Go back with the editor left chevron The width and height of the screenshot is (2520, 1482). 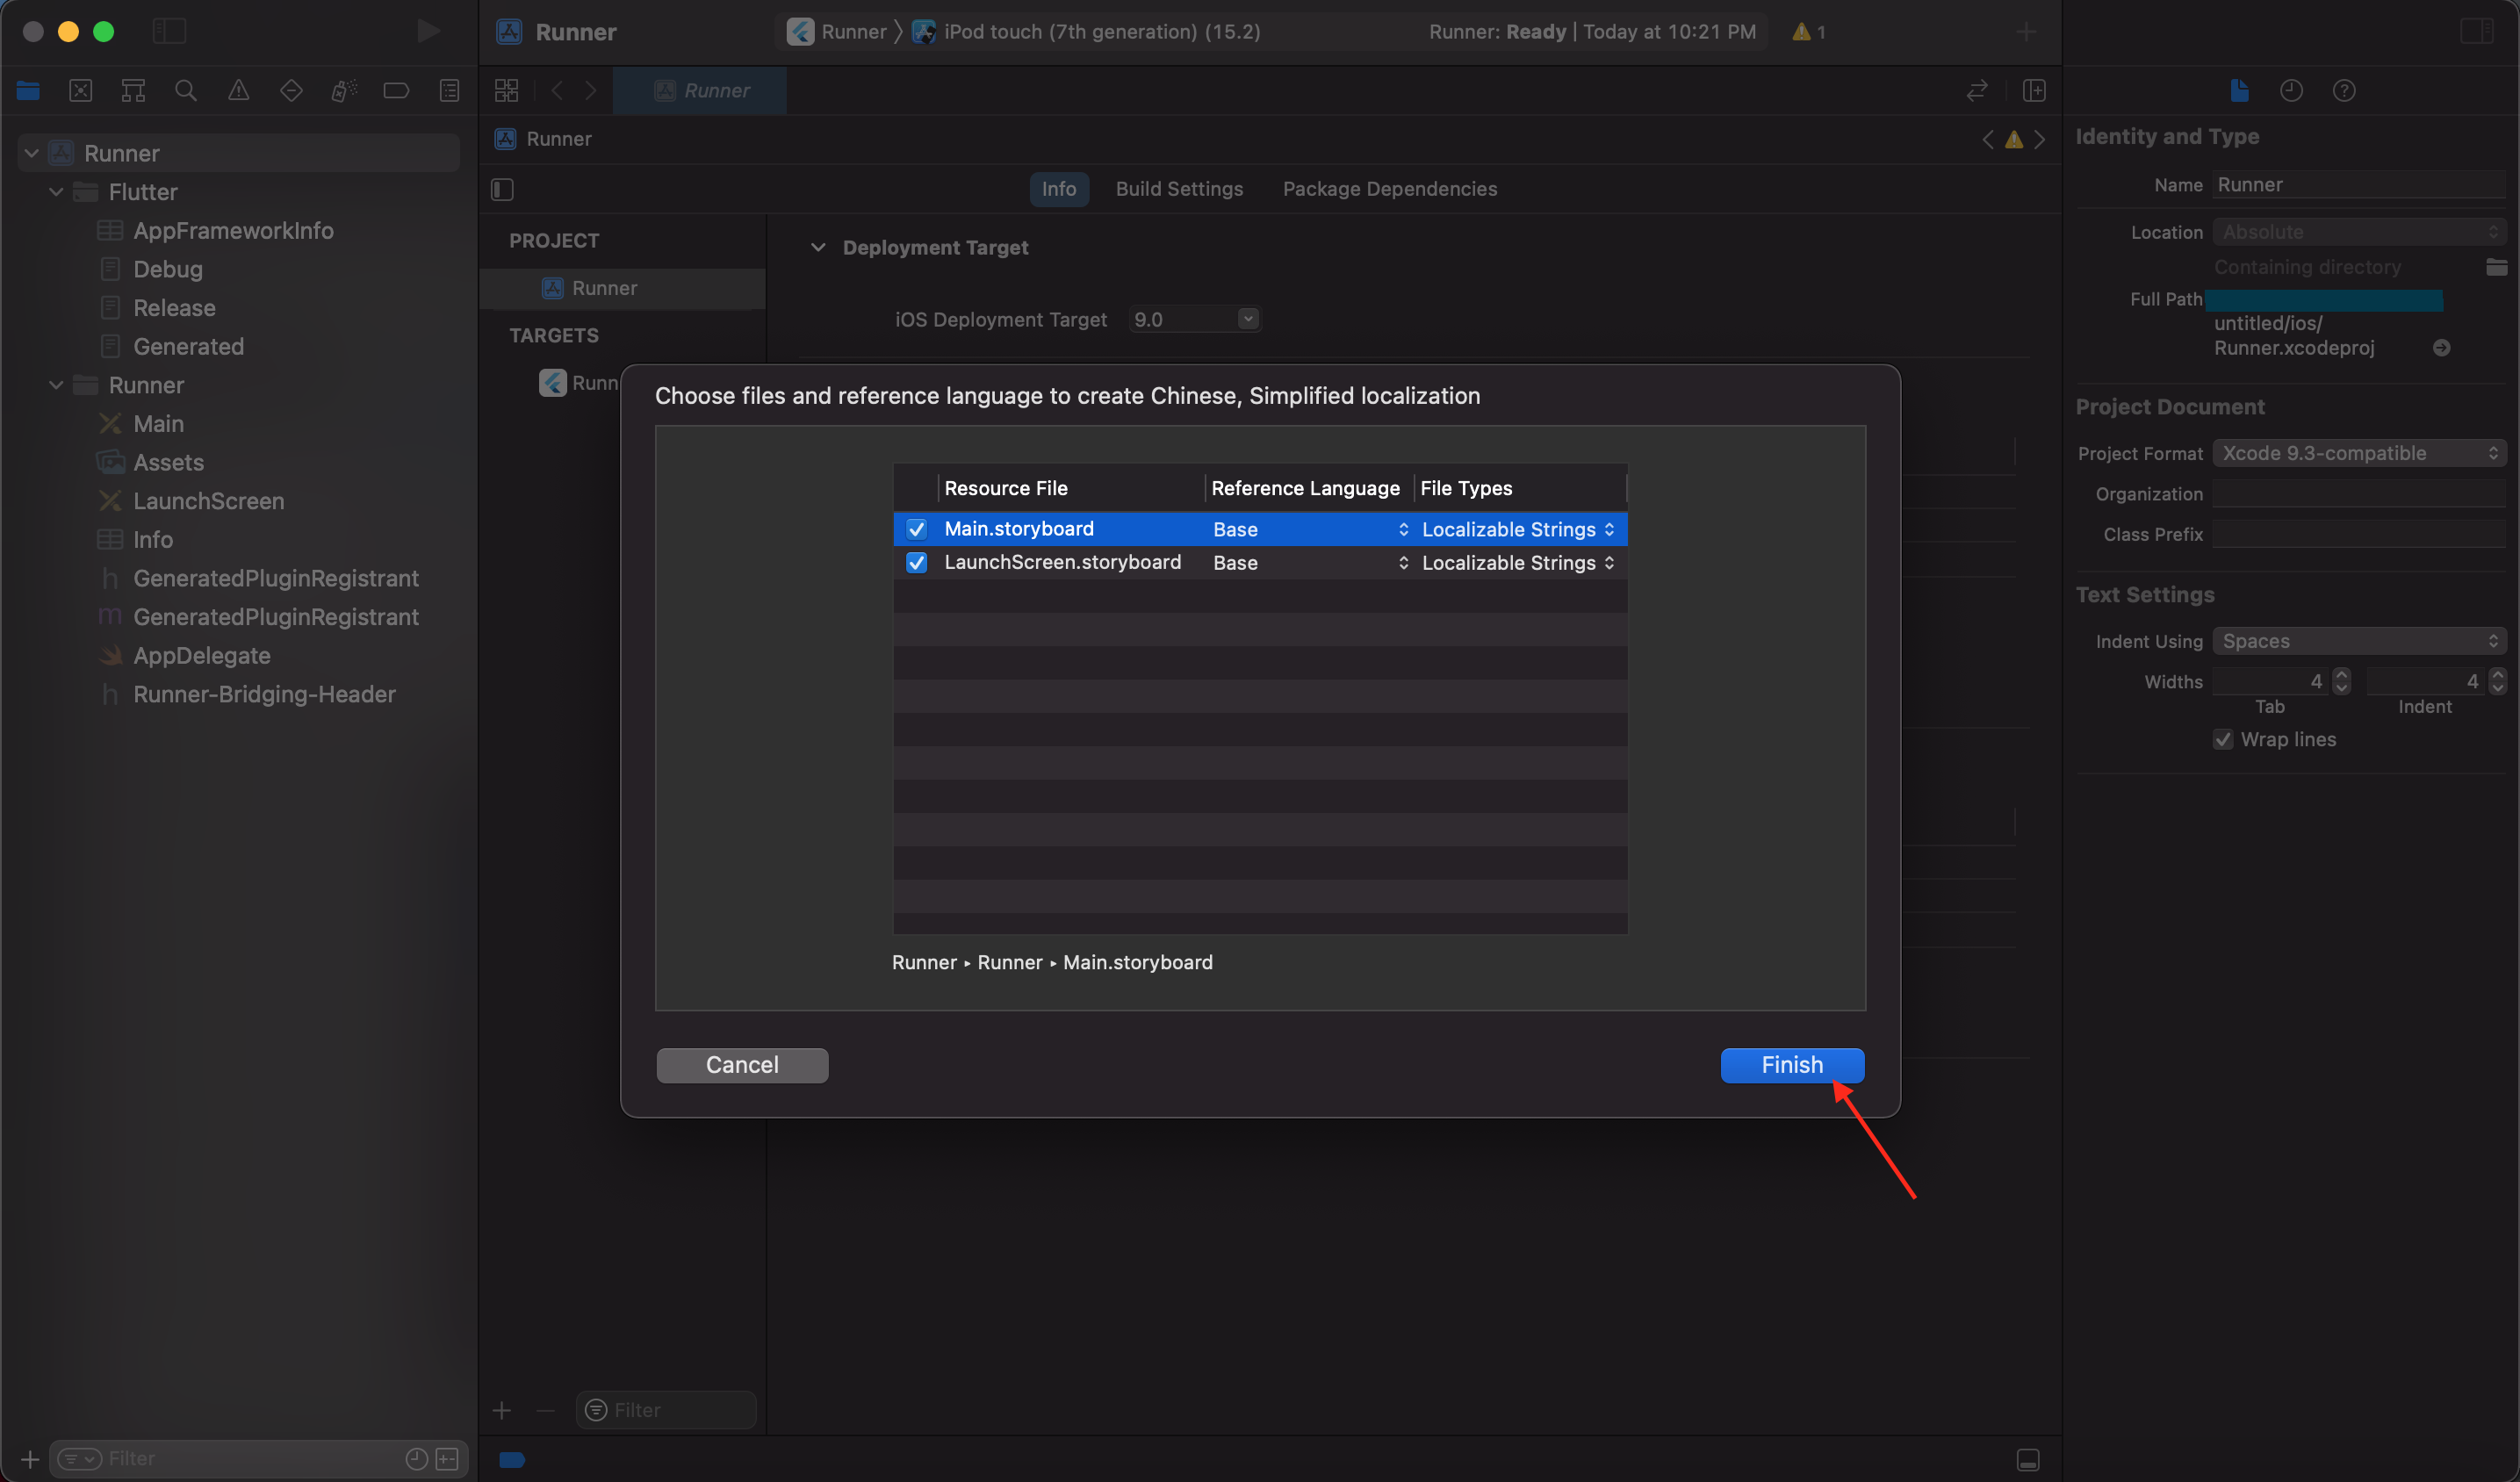(558, 91)
